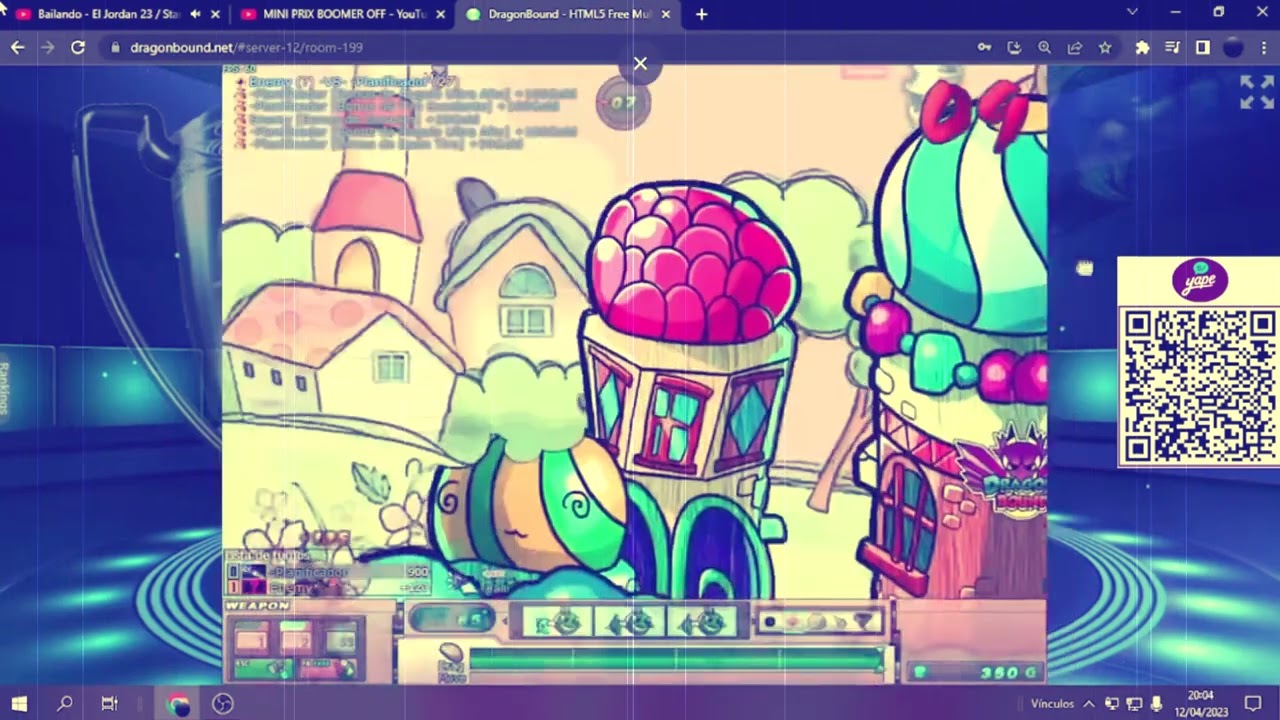This screenshot has height=720, width=1280.
Task: Open Windows taskbar search
Action: point(64,703)
